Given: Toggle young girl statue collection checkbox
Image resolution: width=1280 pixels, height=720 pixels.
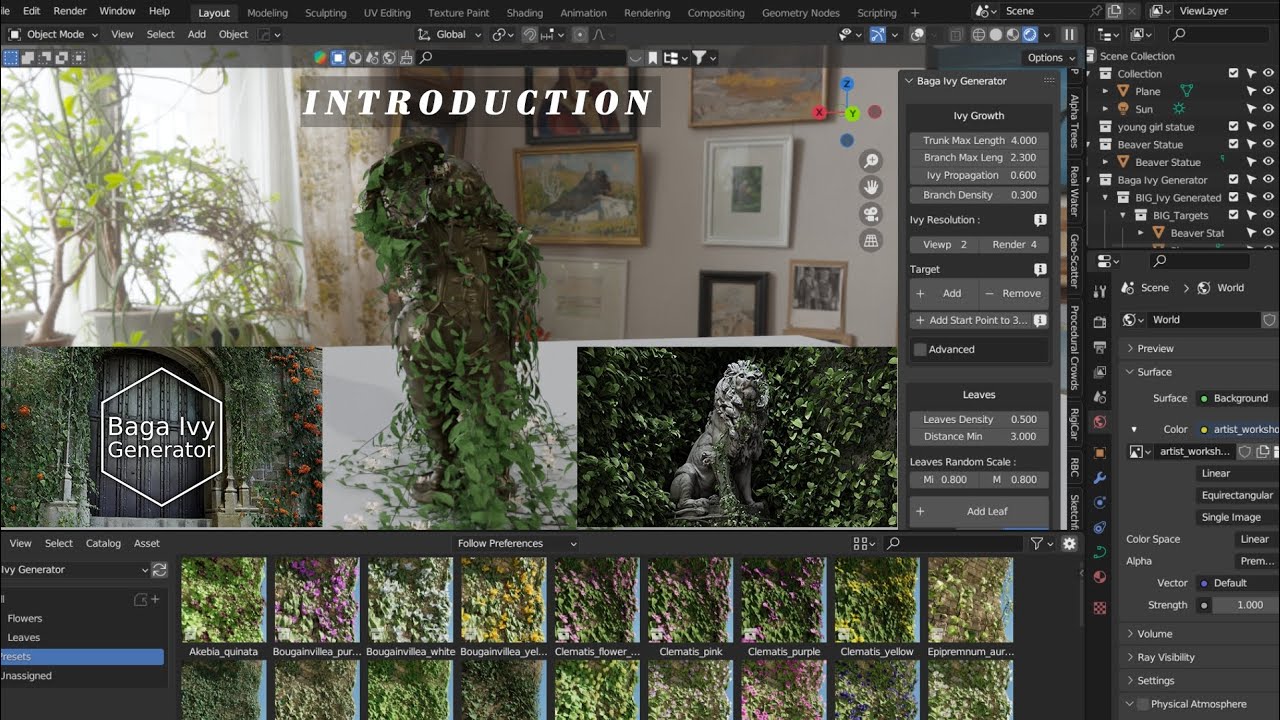Looking at the screenshot, I should [x=1233, y=127].
